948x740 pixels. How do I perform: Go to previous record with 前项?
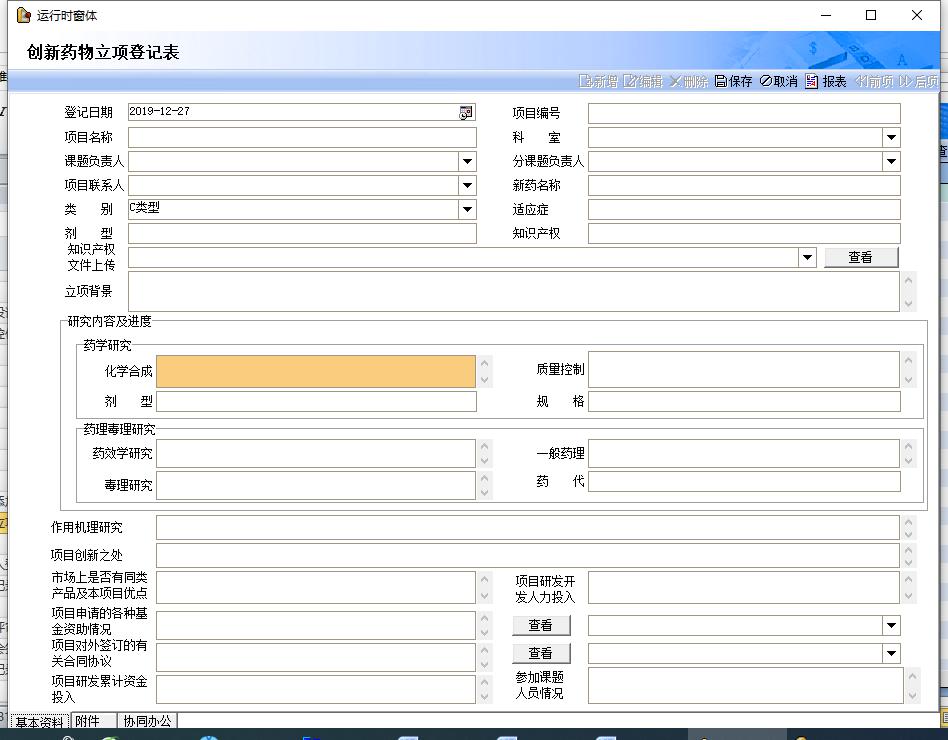tap(874, 82)
